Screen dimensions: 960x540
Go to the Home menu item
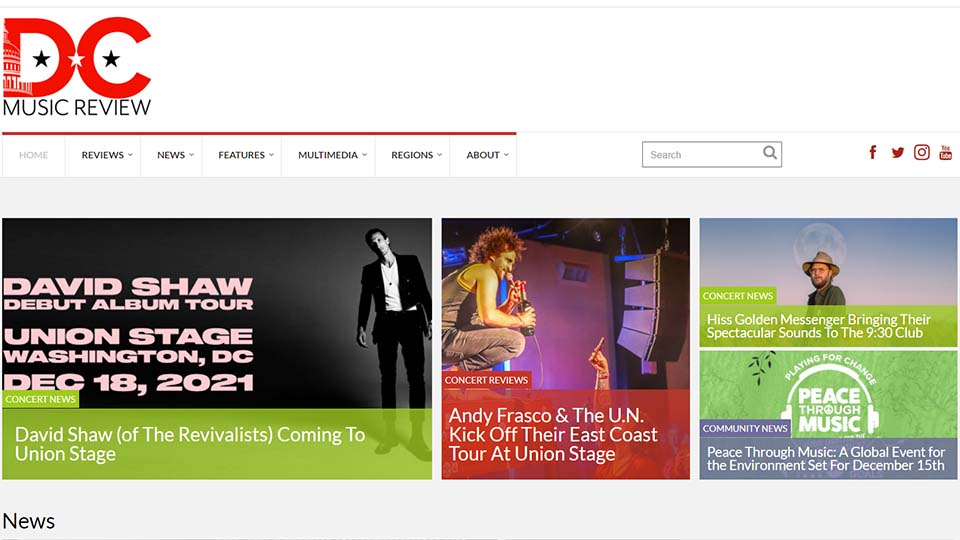pyautogui.click(x=34, y=156)
